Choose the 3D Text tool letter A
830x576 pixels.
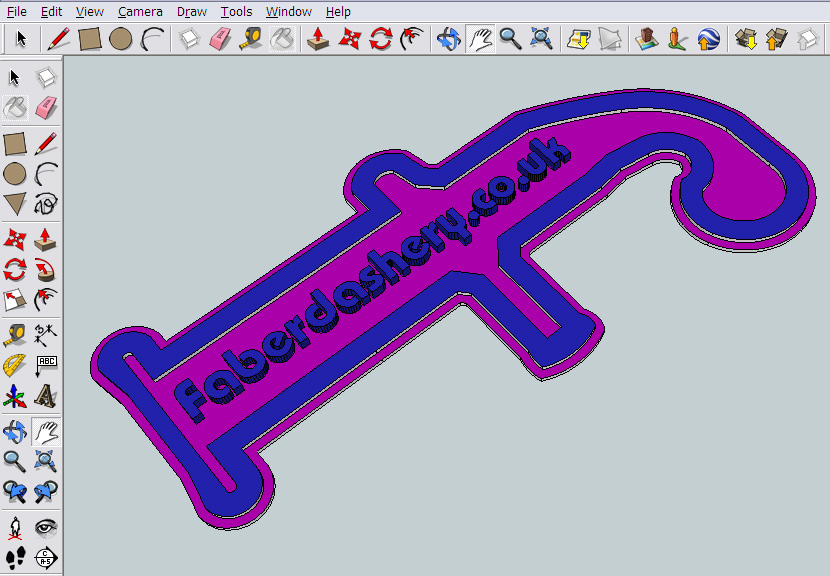tap(46, 396)
